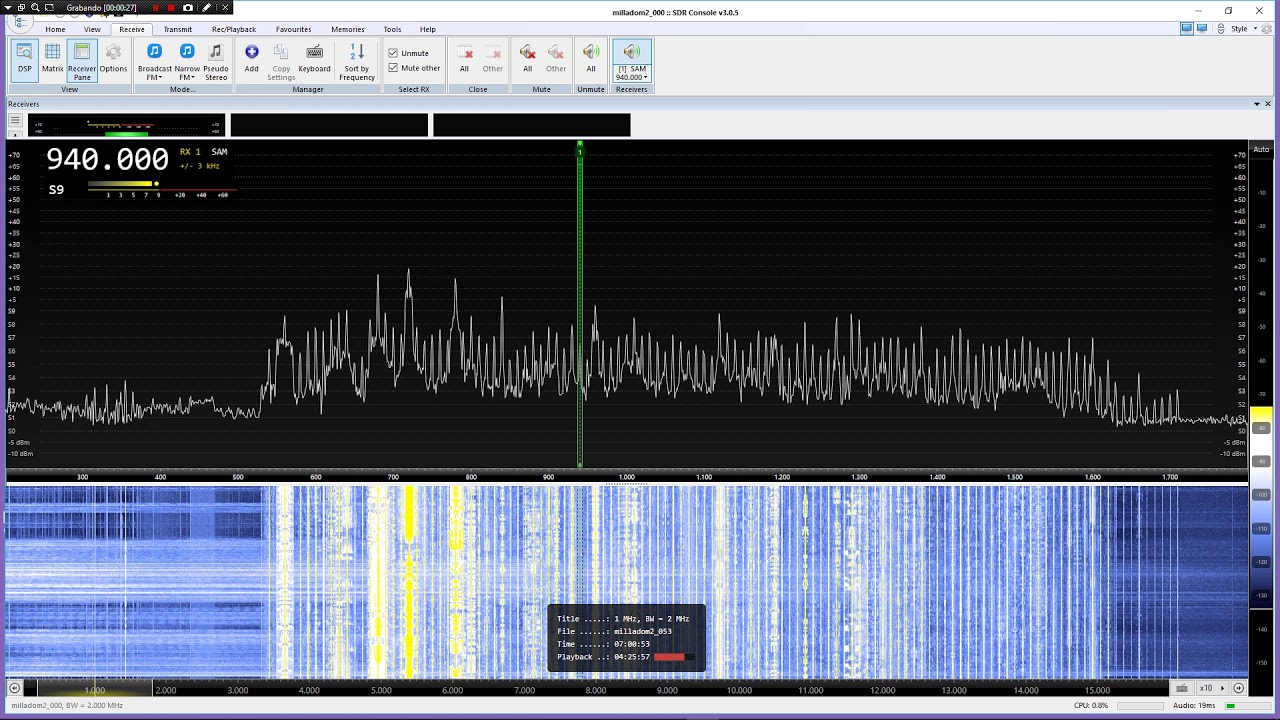
Task: Toggle the Receiver Pane button
Action: tap(82, 60)
